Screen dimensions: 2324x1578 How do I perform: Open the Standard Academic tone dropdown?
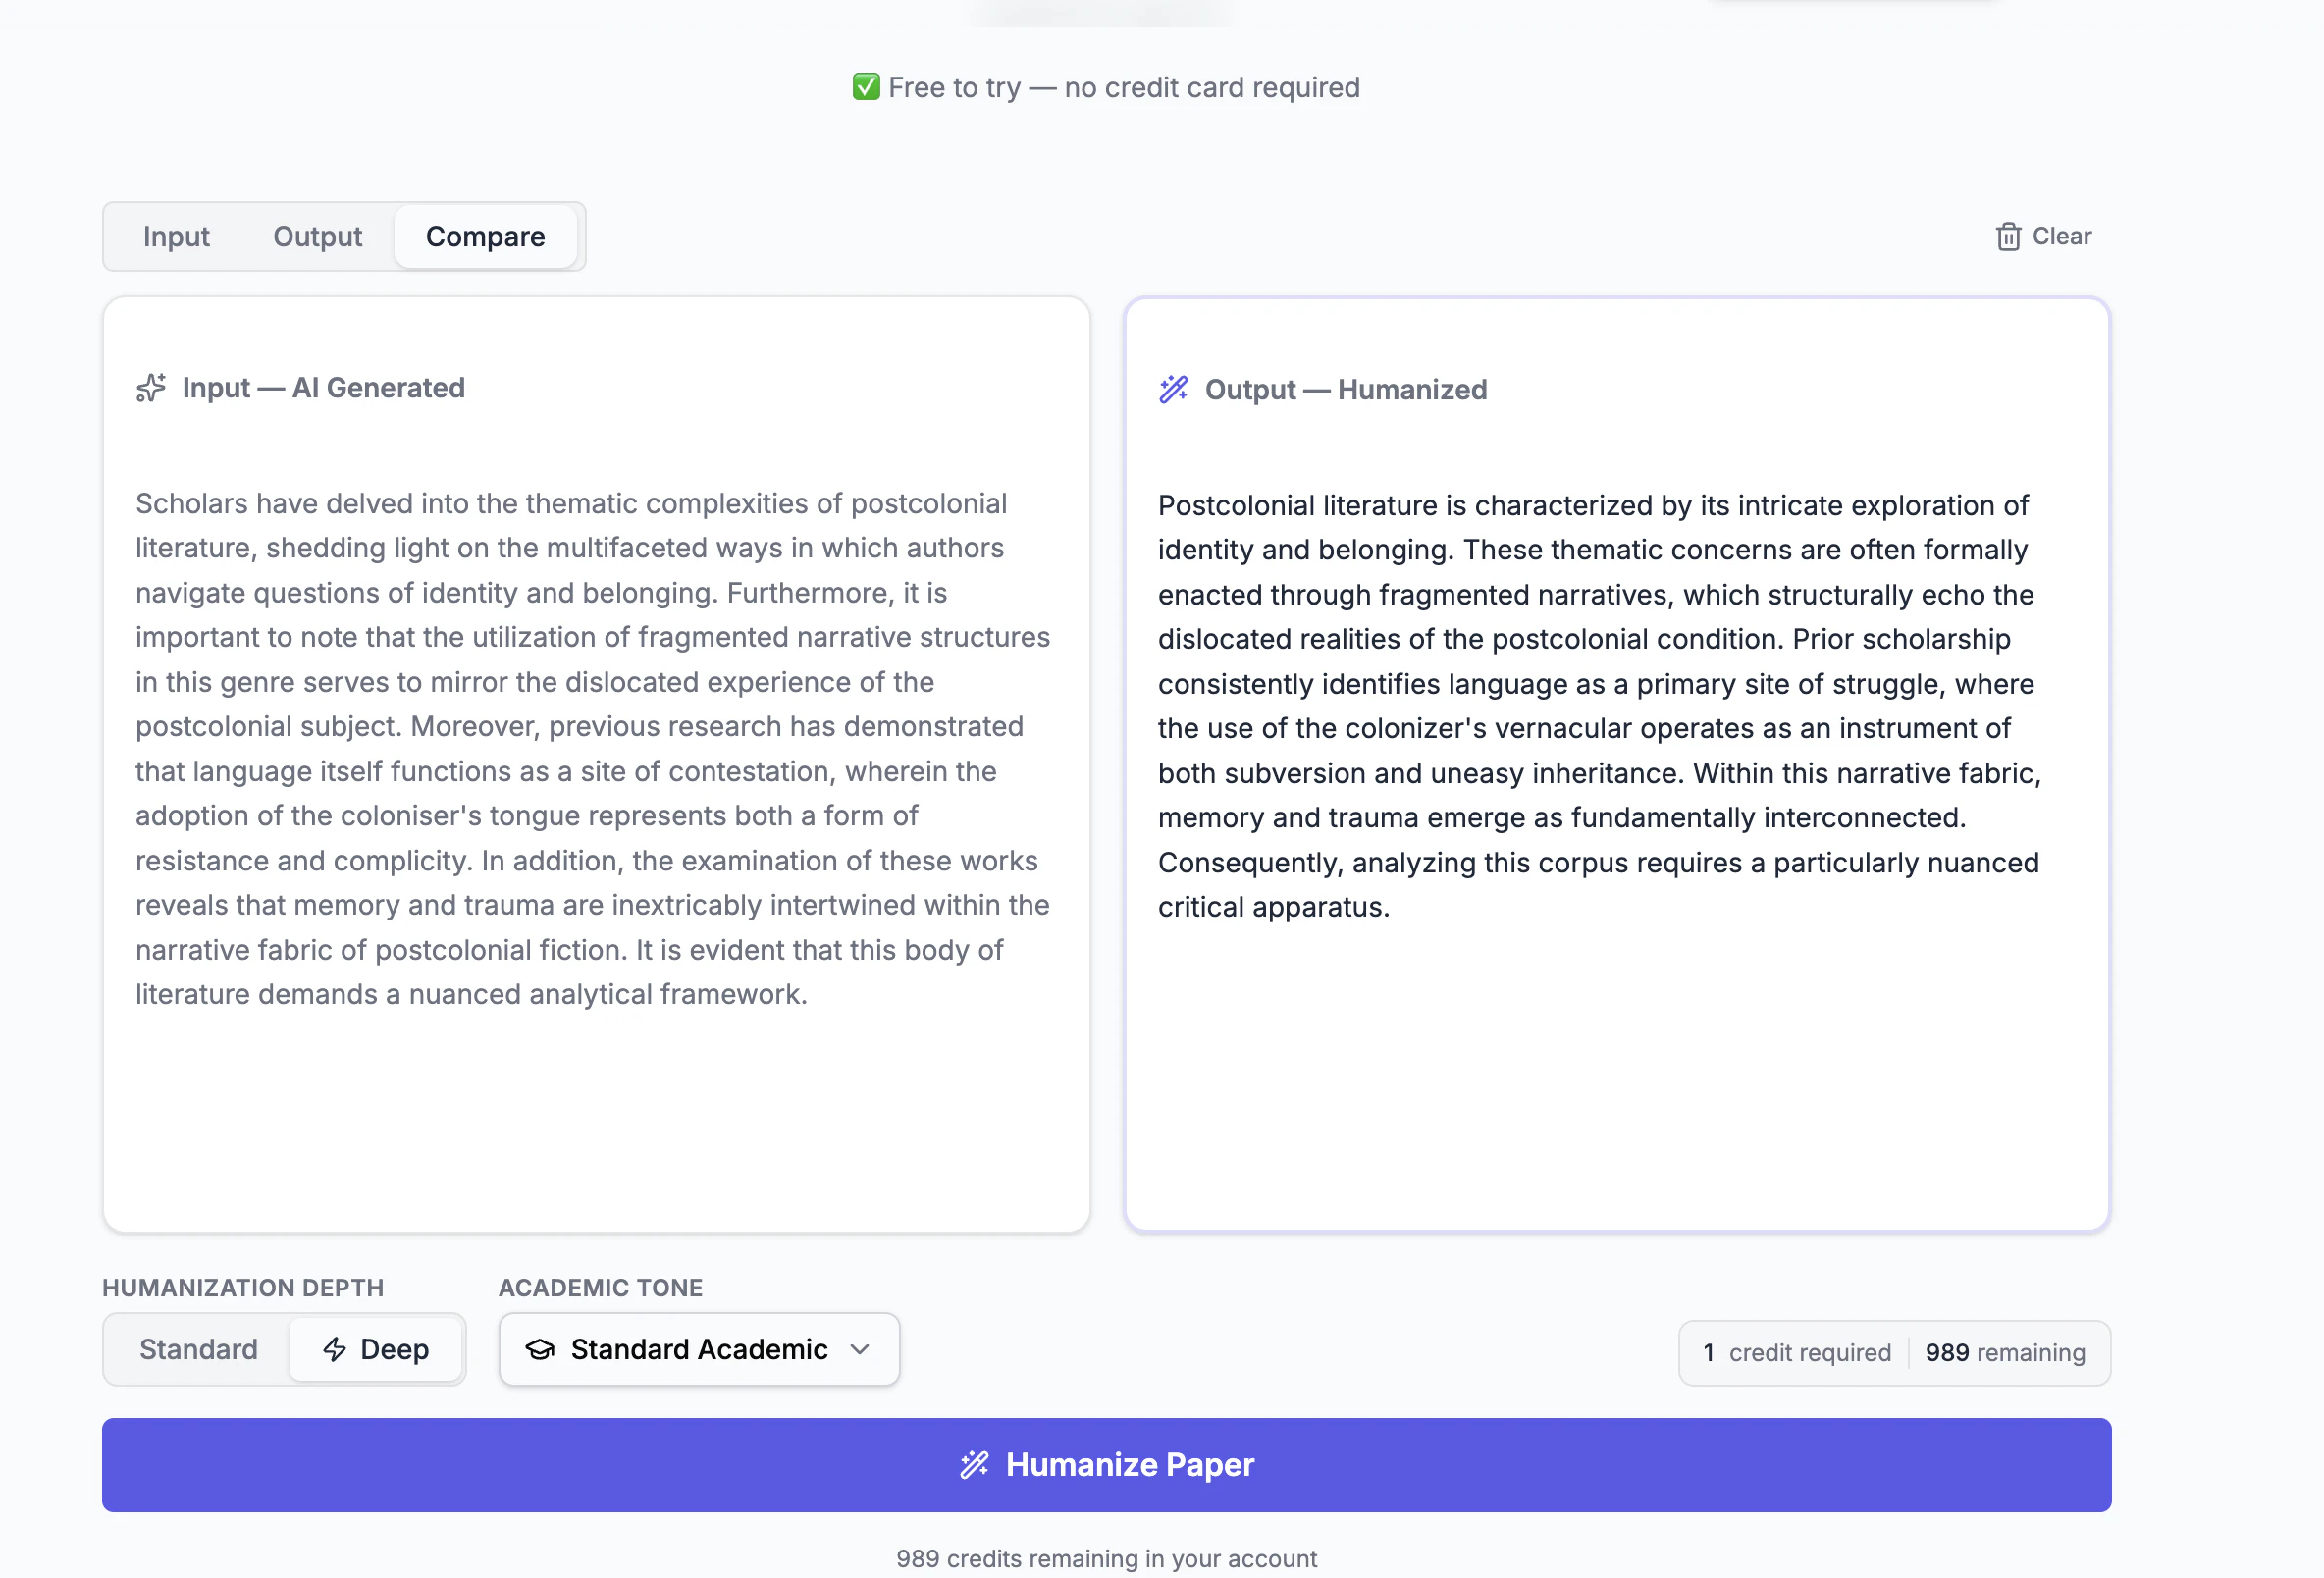(x=698, y=1349)
